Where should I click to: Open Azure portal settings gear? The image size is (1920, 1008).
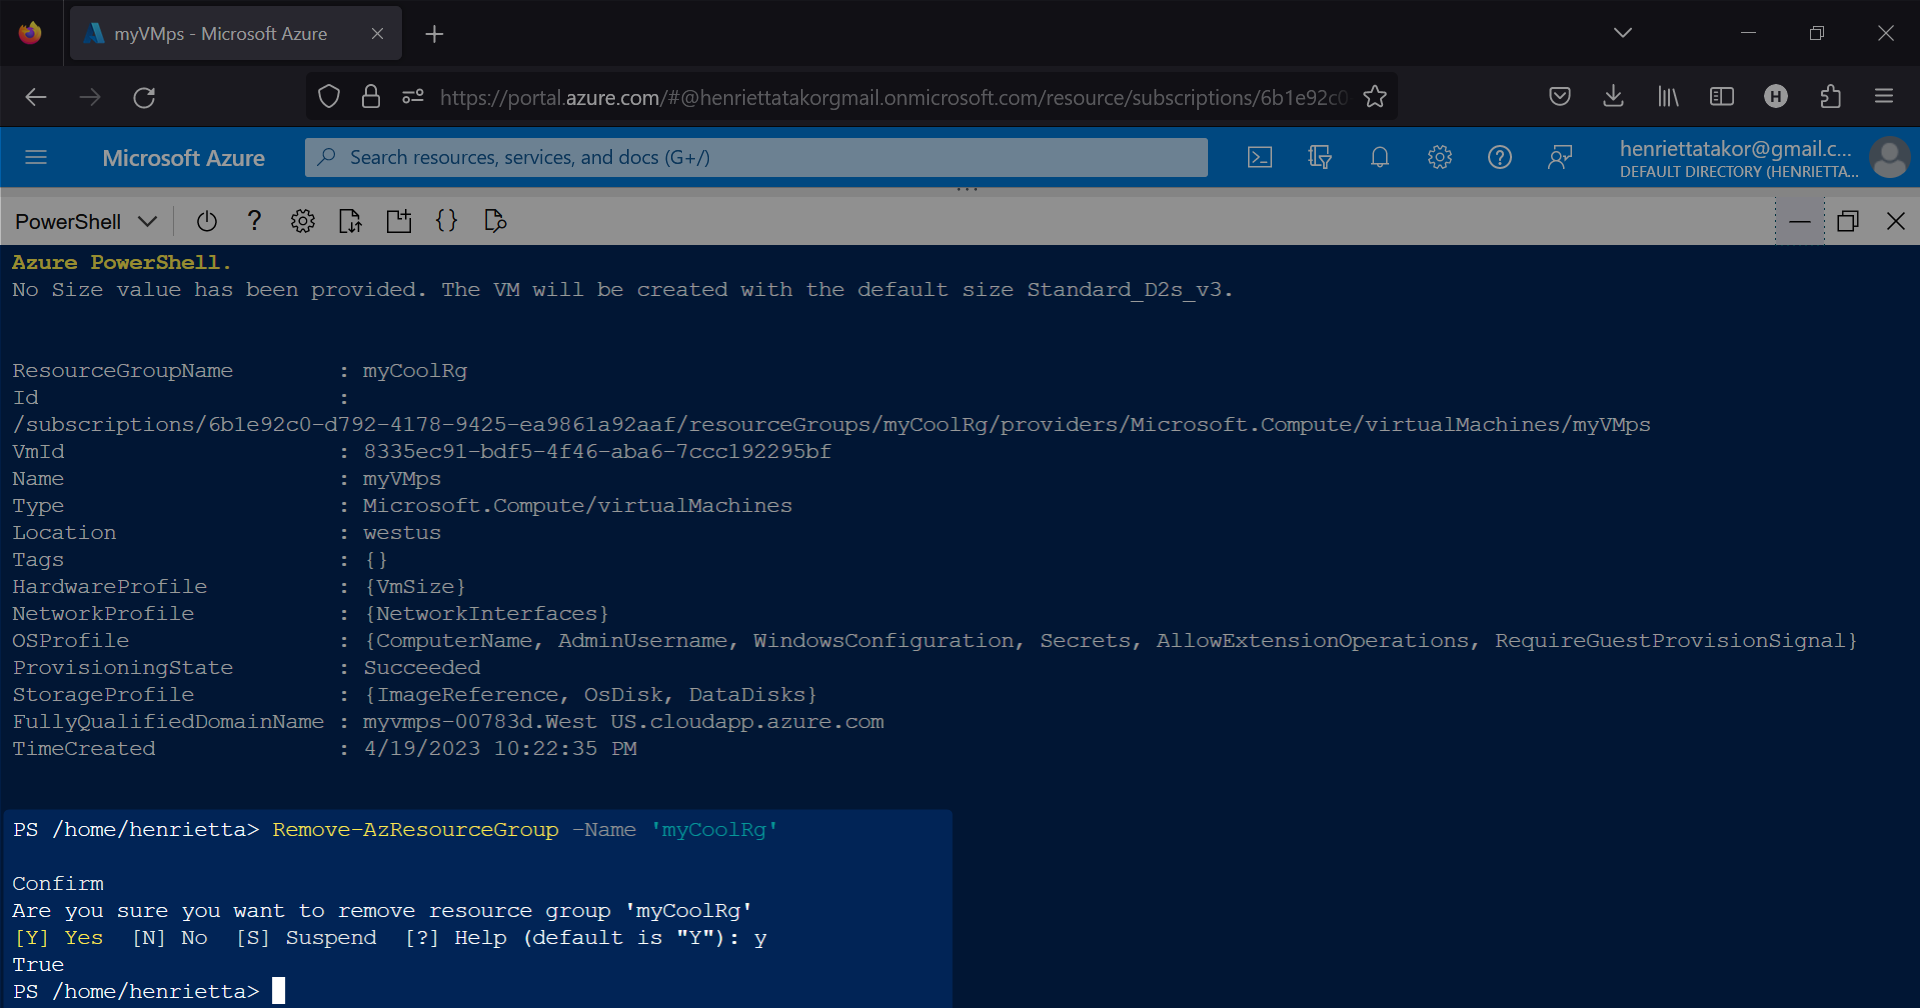(x=1440, y=157)
